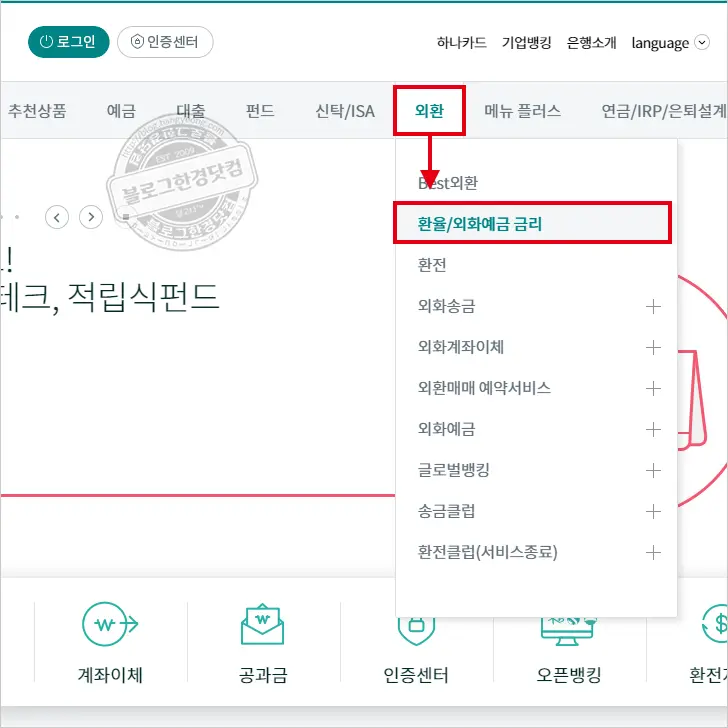728x728 pixels.
Task: Open the 연금/IRP/은퇴설계 menu
Action: point(664,111)
